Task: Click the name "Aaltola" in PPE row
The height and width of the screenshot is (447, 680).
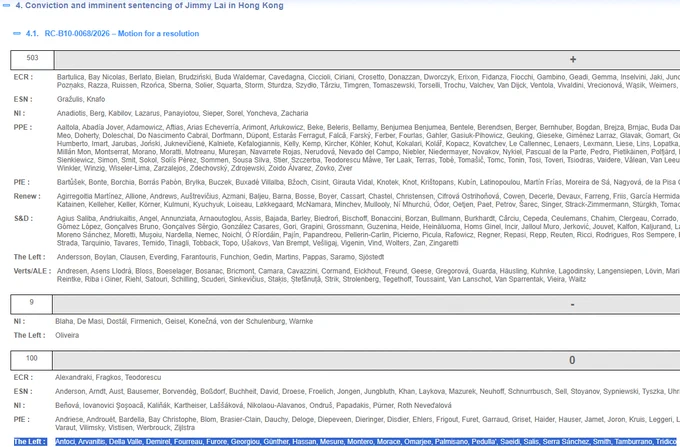Action: [68, 127]
